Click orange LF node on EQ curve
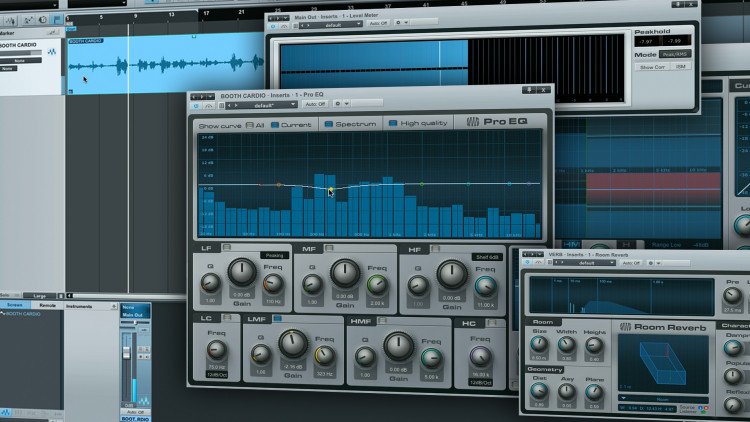750x422 pixels. (278, 185)
